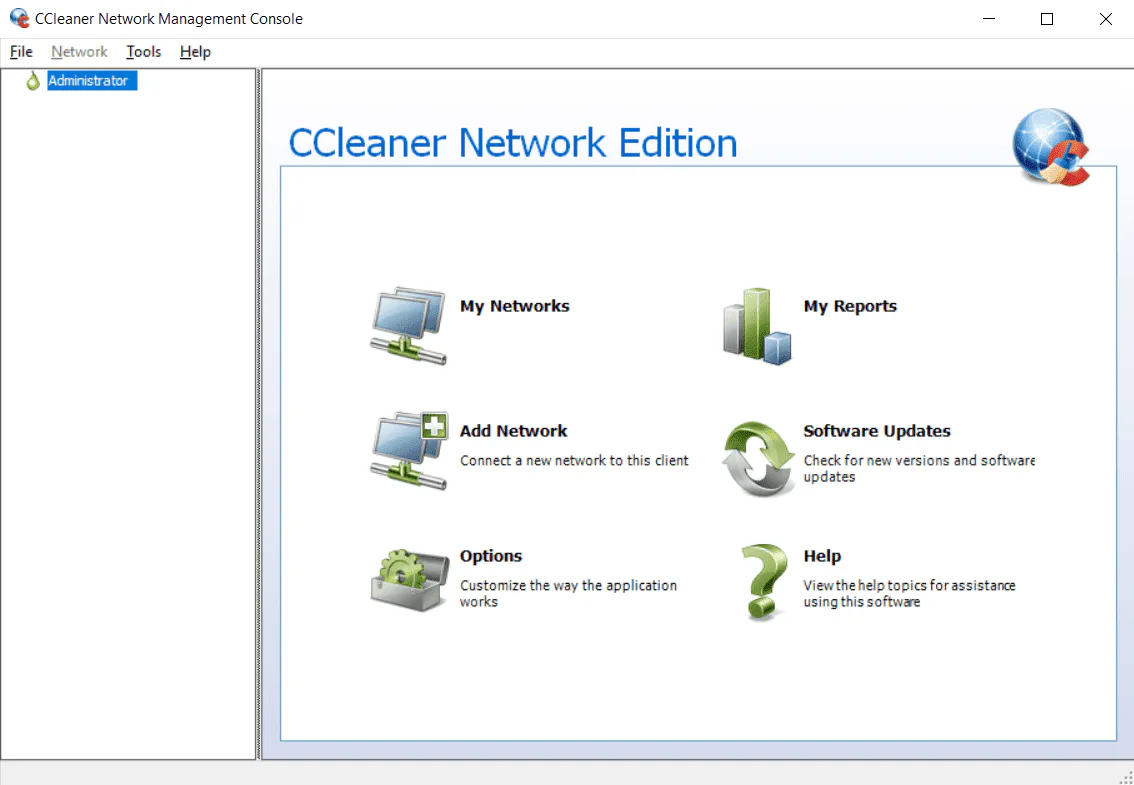Maximize the CCleaner console window
The height and width of the screenshot is (785, 1134).
1046,19
